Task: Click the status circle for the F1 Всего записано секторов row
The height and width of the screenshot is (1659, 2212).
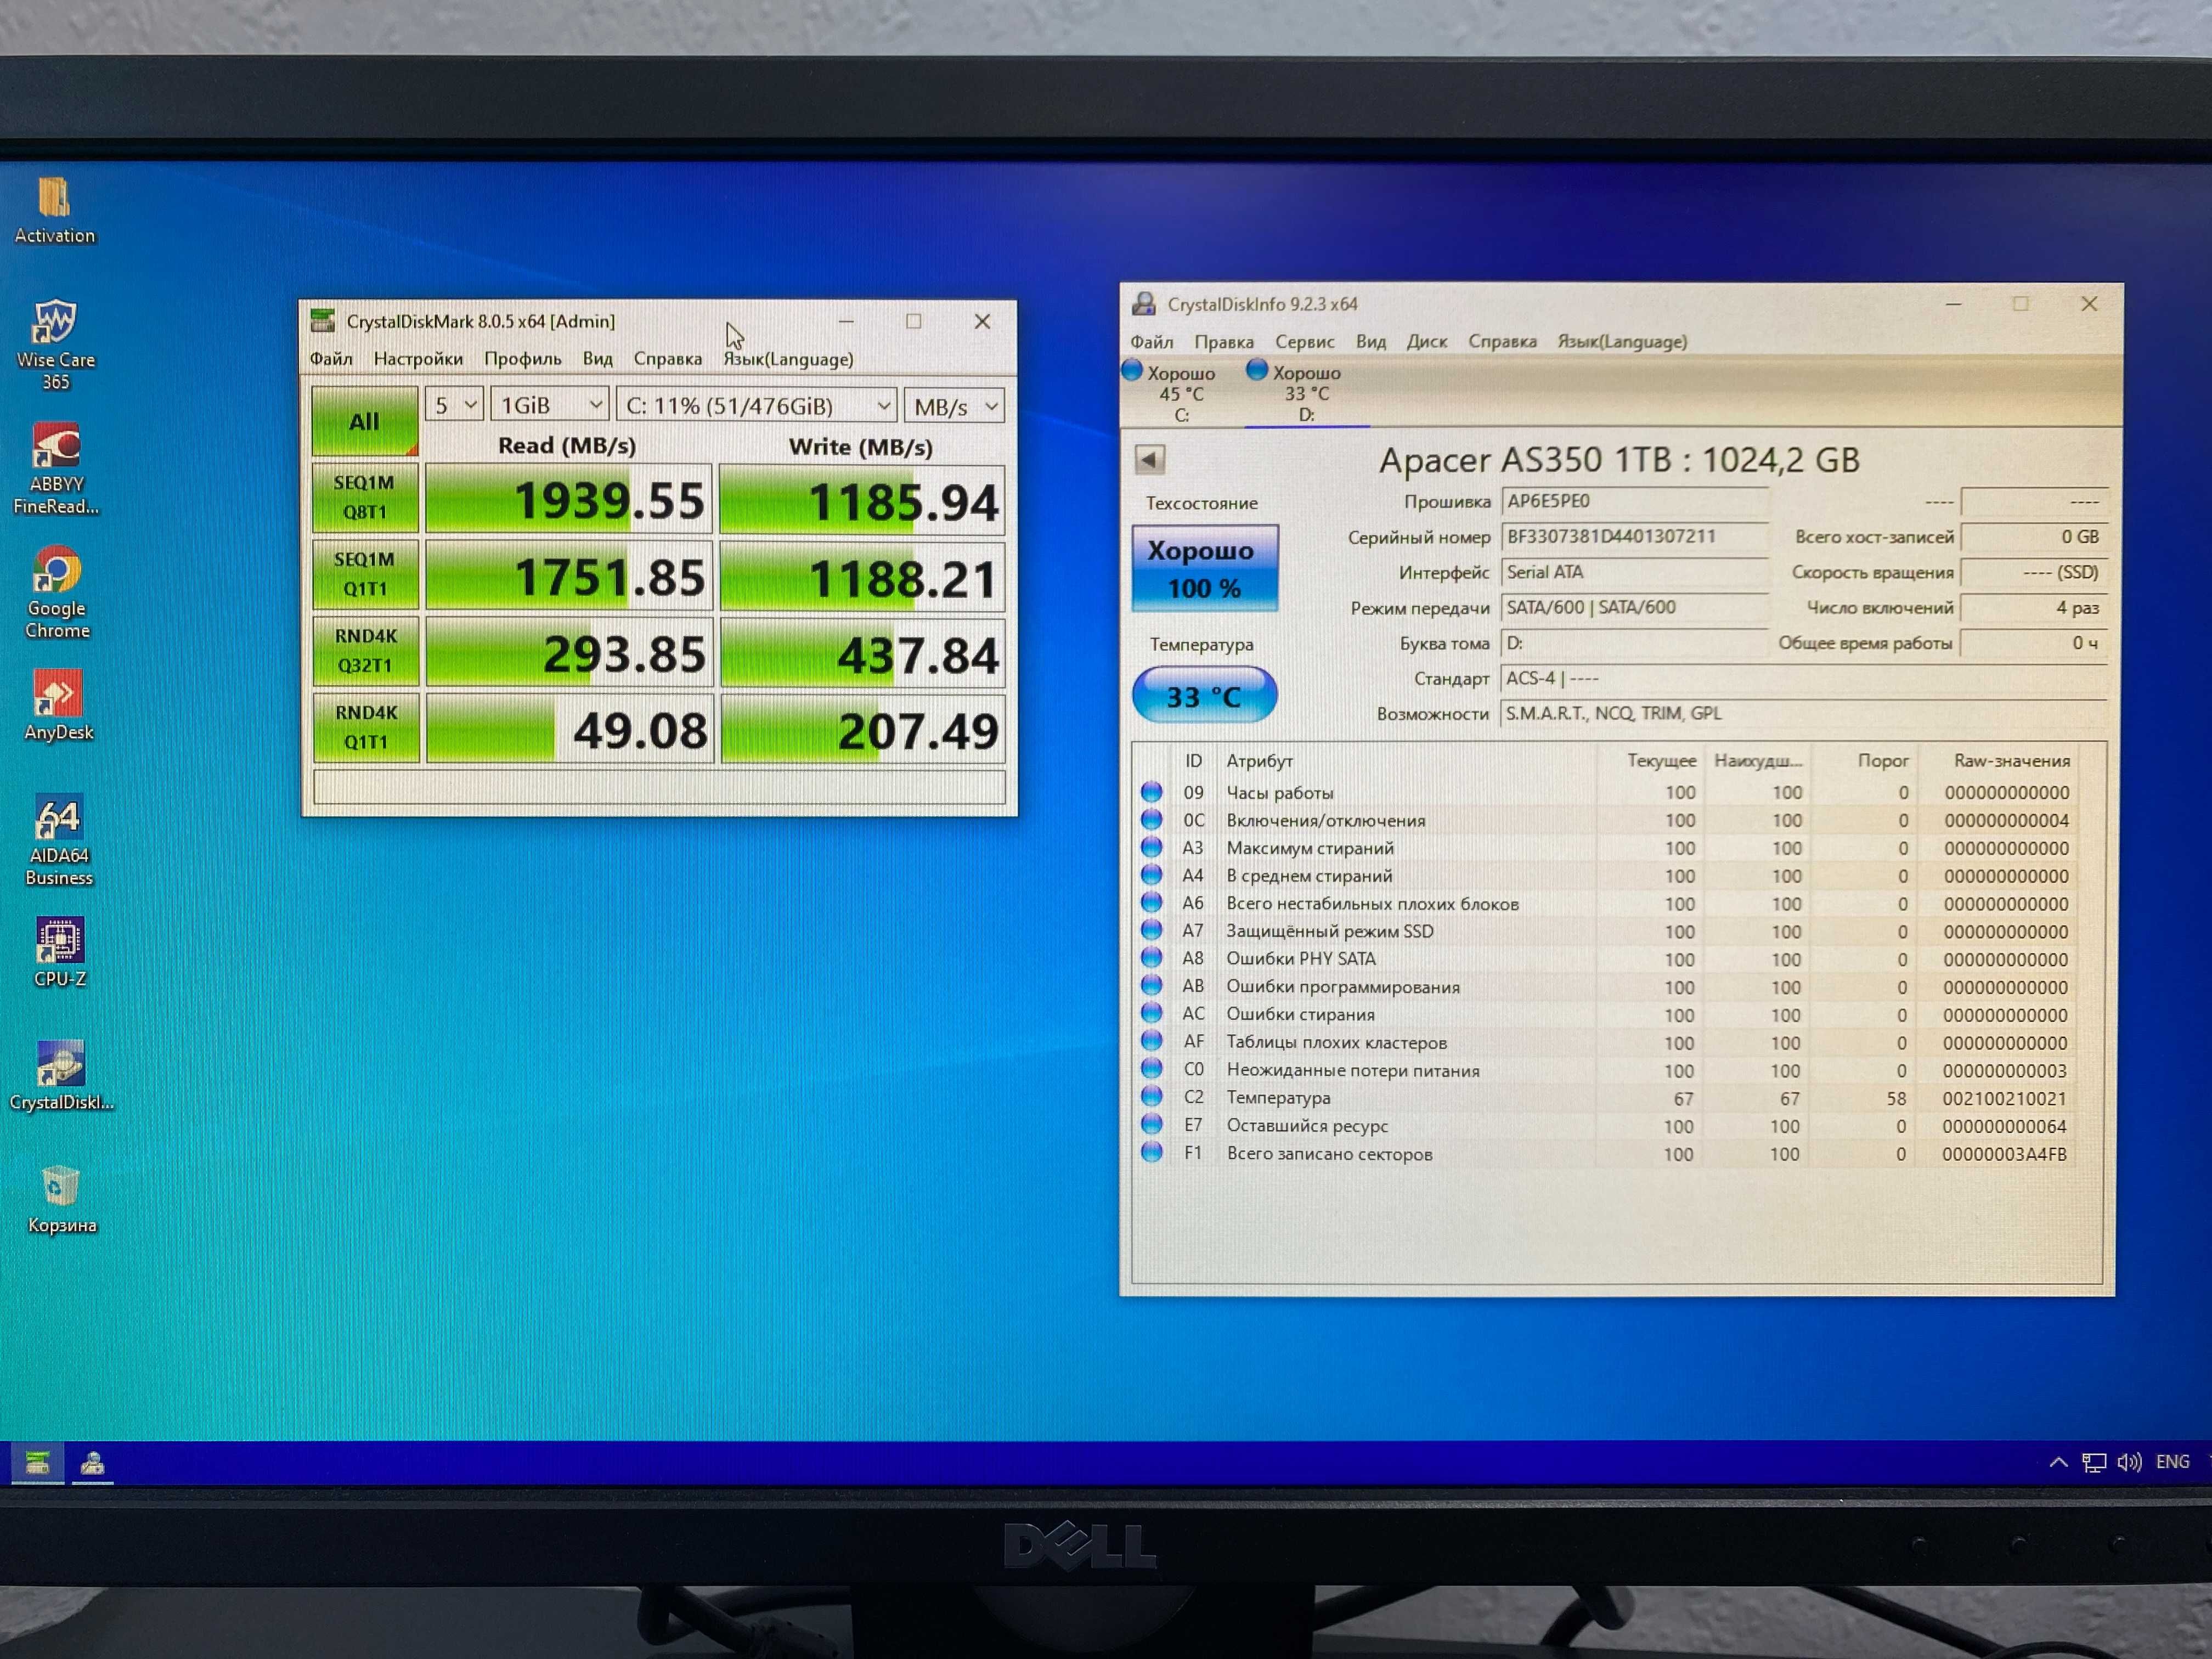Action: click(1152, 1152)
